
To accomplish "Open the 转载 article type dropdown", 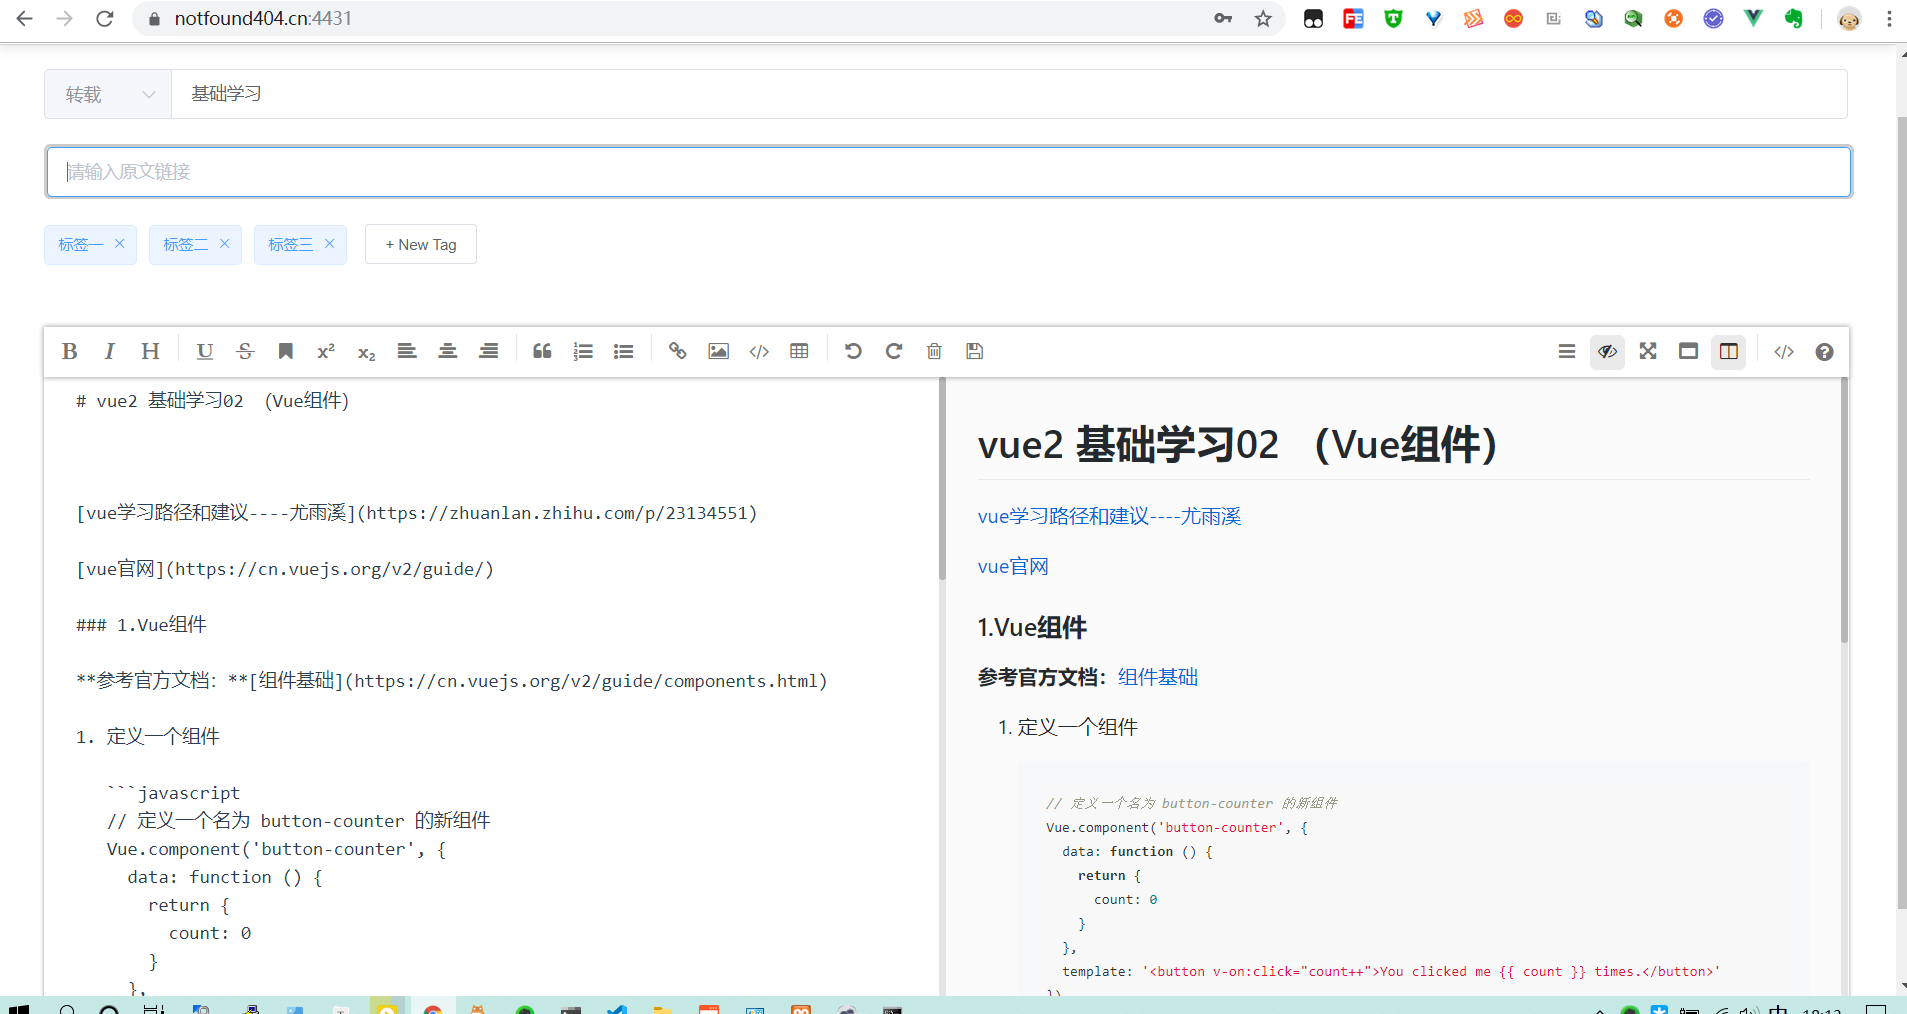I will pyautogui.click(x=108, y=94).
